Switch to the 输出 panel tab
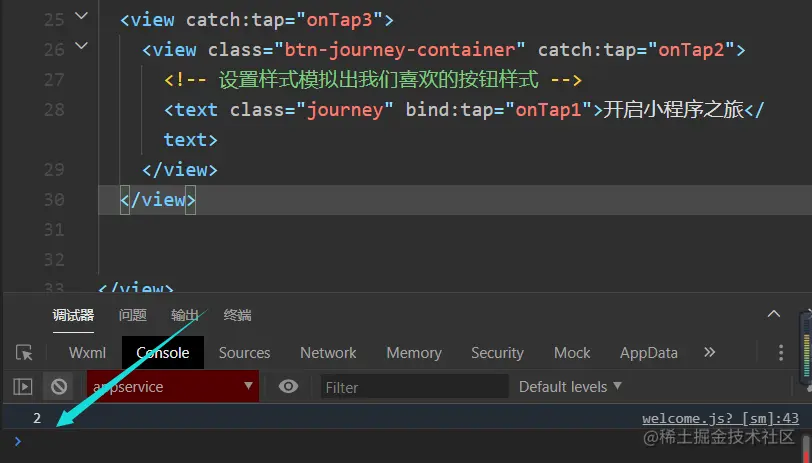This screenshot has width=812, height=463. 185,315
